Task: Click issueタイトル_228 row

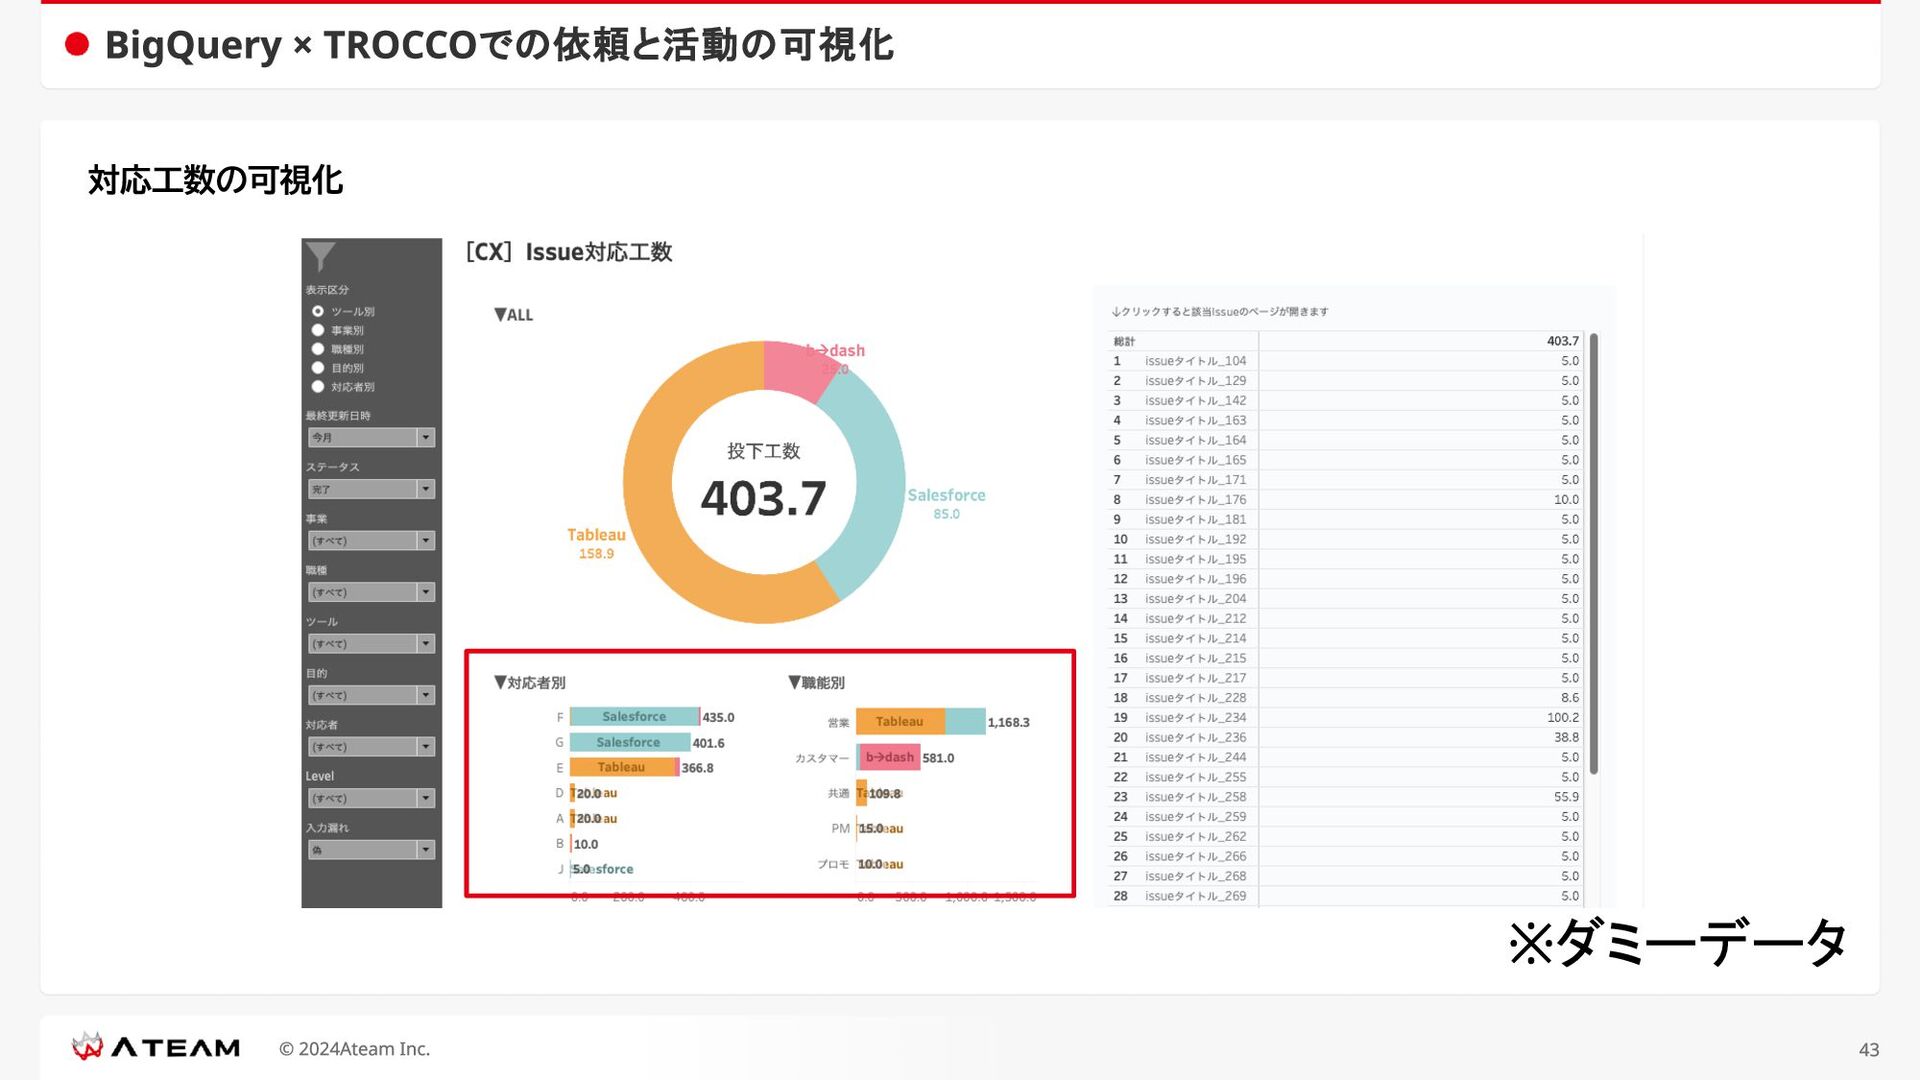Action: 1346,698
